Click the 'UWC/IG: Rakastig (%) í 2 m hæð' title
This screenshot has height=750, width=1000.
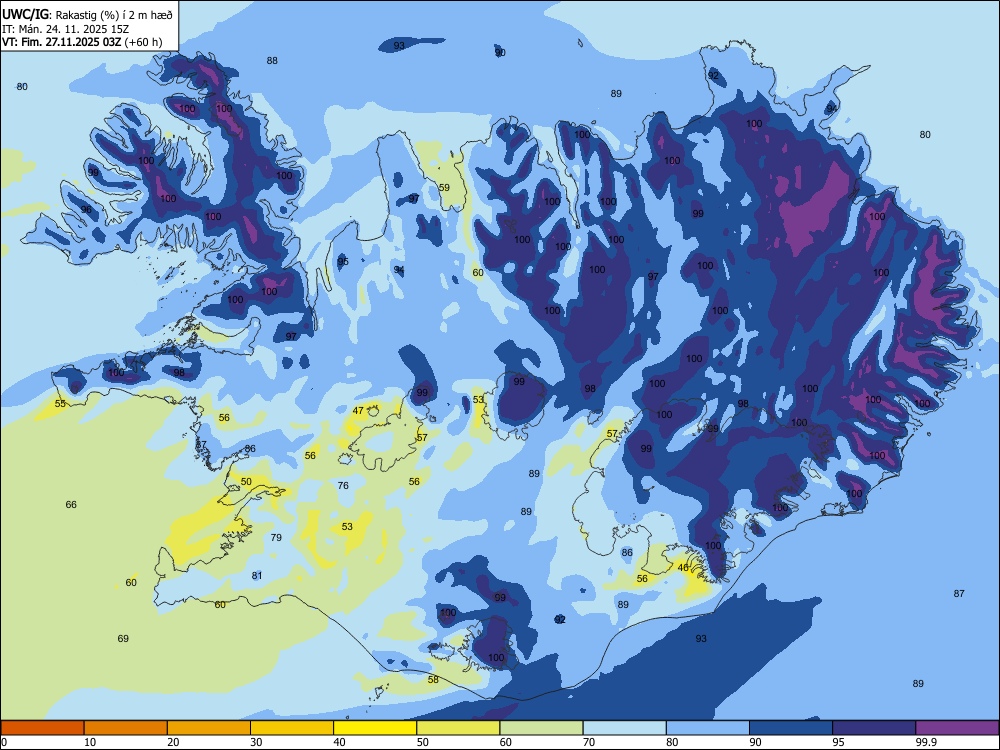click(87, 14)
